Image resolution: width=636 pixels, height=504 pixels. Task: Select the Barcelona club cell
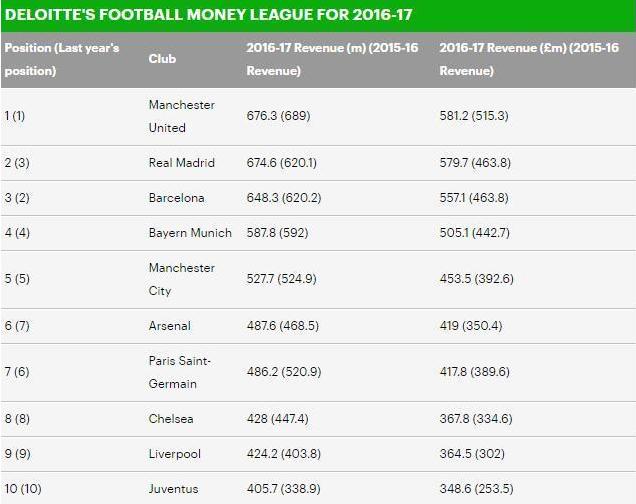coord(176,198)
